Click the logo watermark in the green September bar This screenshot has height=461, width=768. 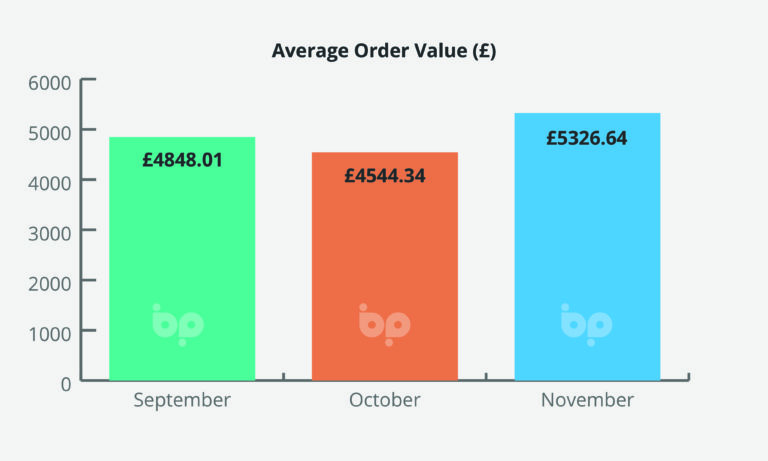tap(178, 324)
